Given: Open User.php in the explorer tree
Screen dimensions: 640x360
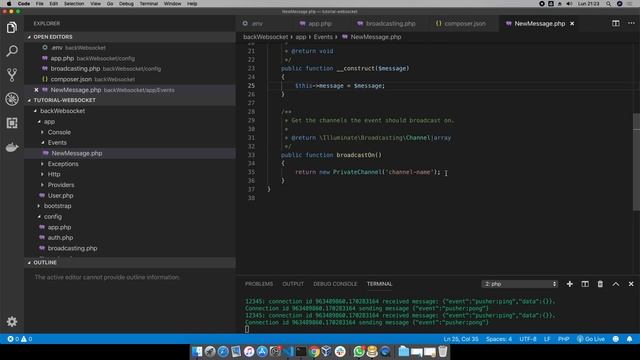Looking at the screenshot, I should click(60, 196).
